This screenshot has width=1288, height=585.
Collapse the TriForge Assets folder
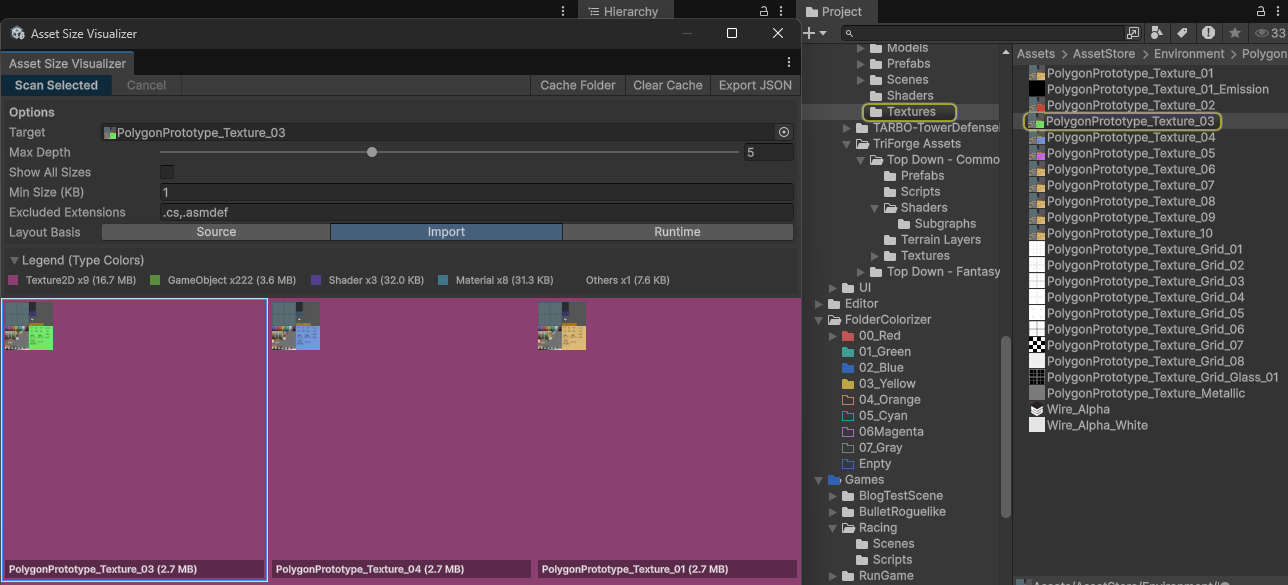(846, 143)
